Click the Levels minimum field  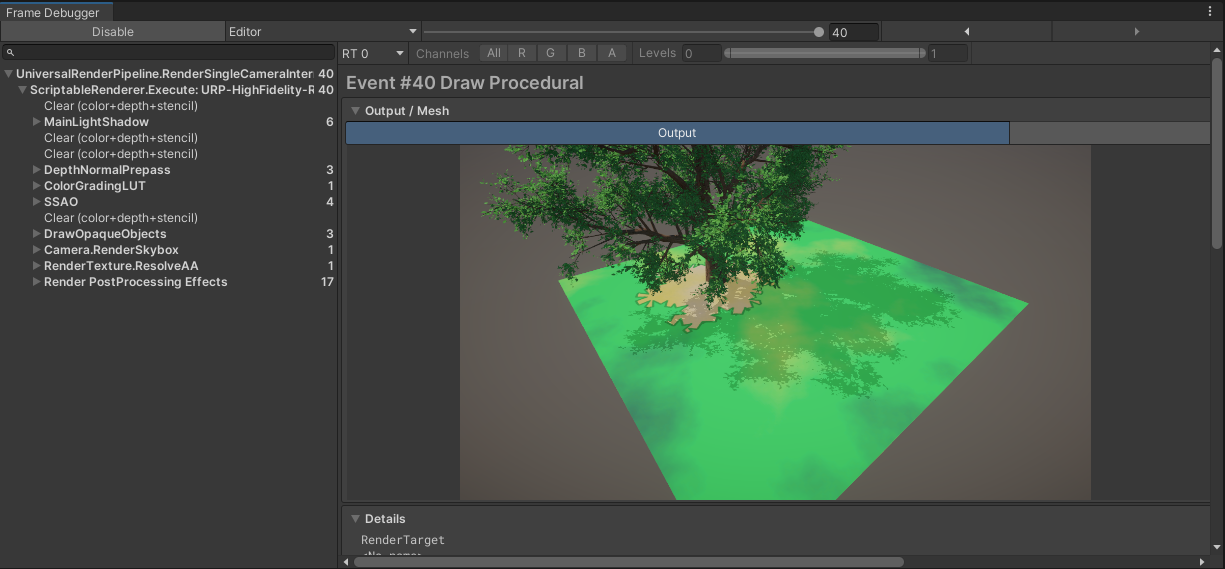pos(701,53)
